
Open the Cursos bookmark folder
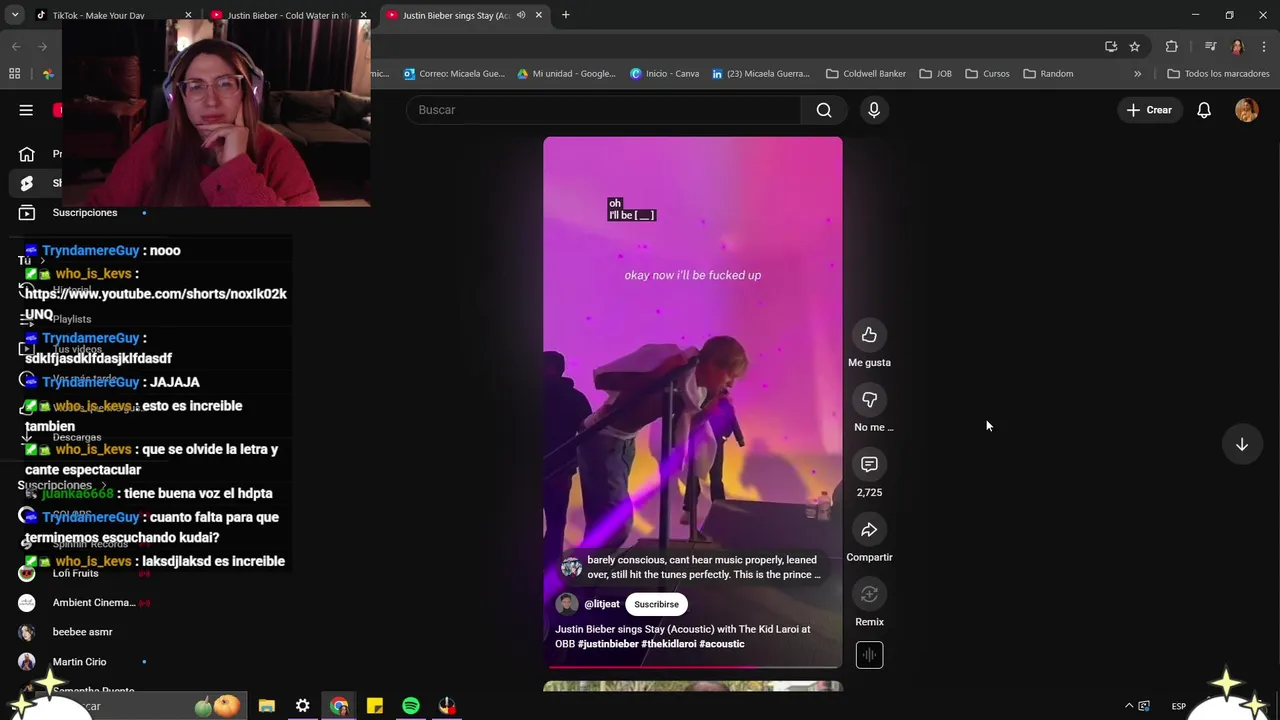[x=987, y=73]
